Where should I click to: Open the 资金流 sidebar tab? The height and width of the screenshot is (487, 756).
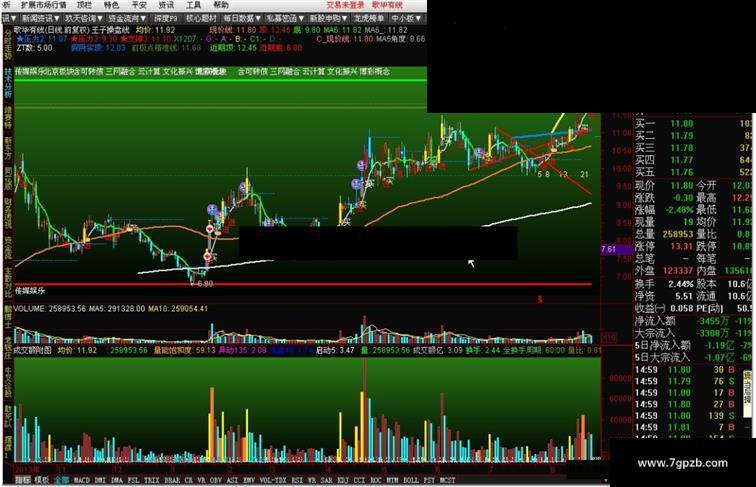pos(8,247)
